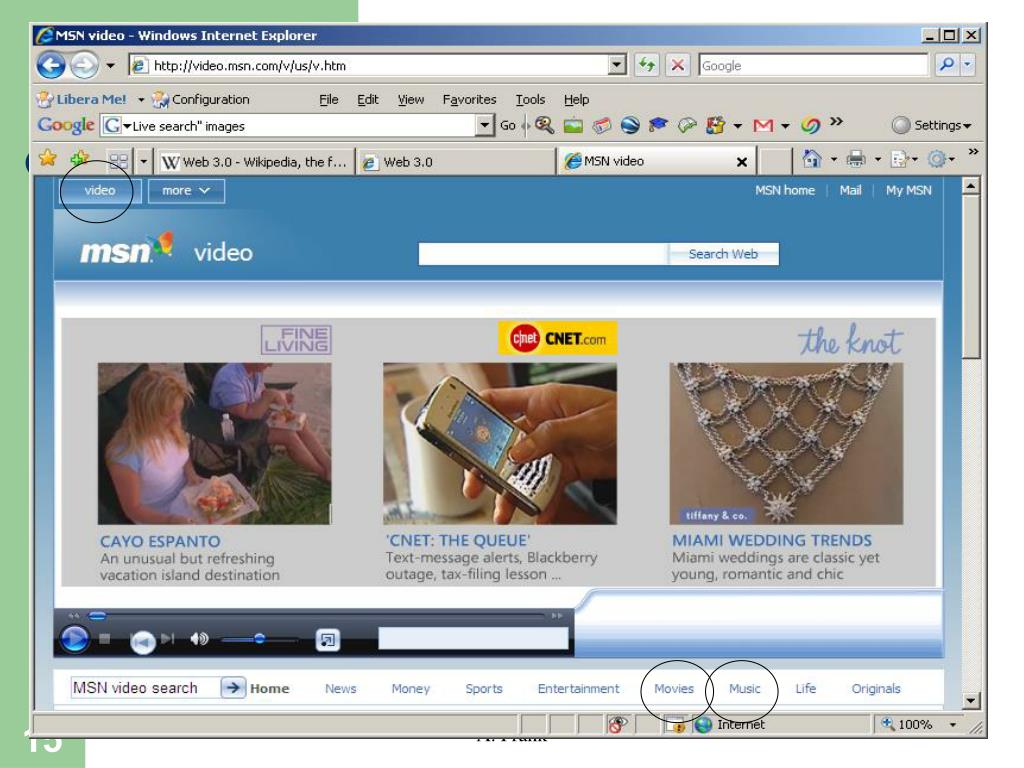Expand the more dropdown on MSN header

click(x=186, y=191)
